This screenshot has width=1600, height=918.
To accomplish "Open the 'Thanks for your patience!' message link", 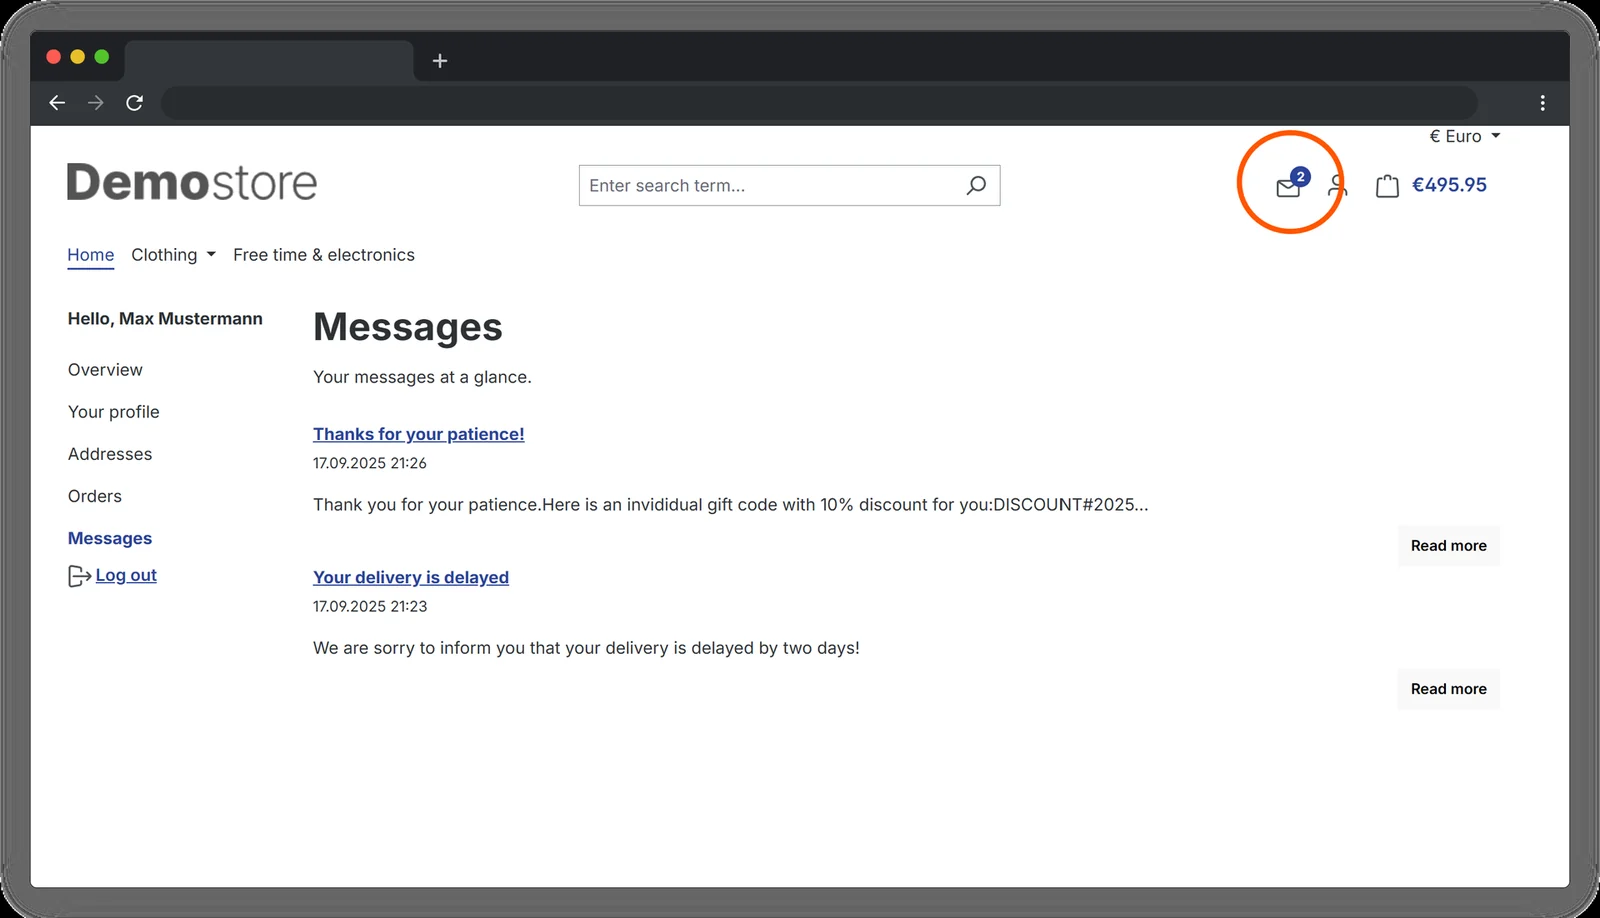I will pyautogui.click(x=418, y=434).
